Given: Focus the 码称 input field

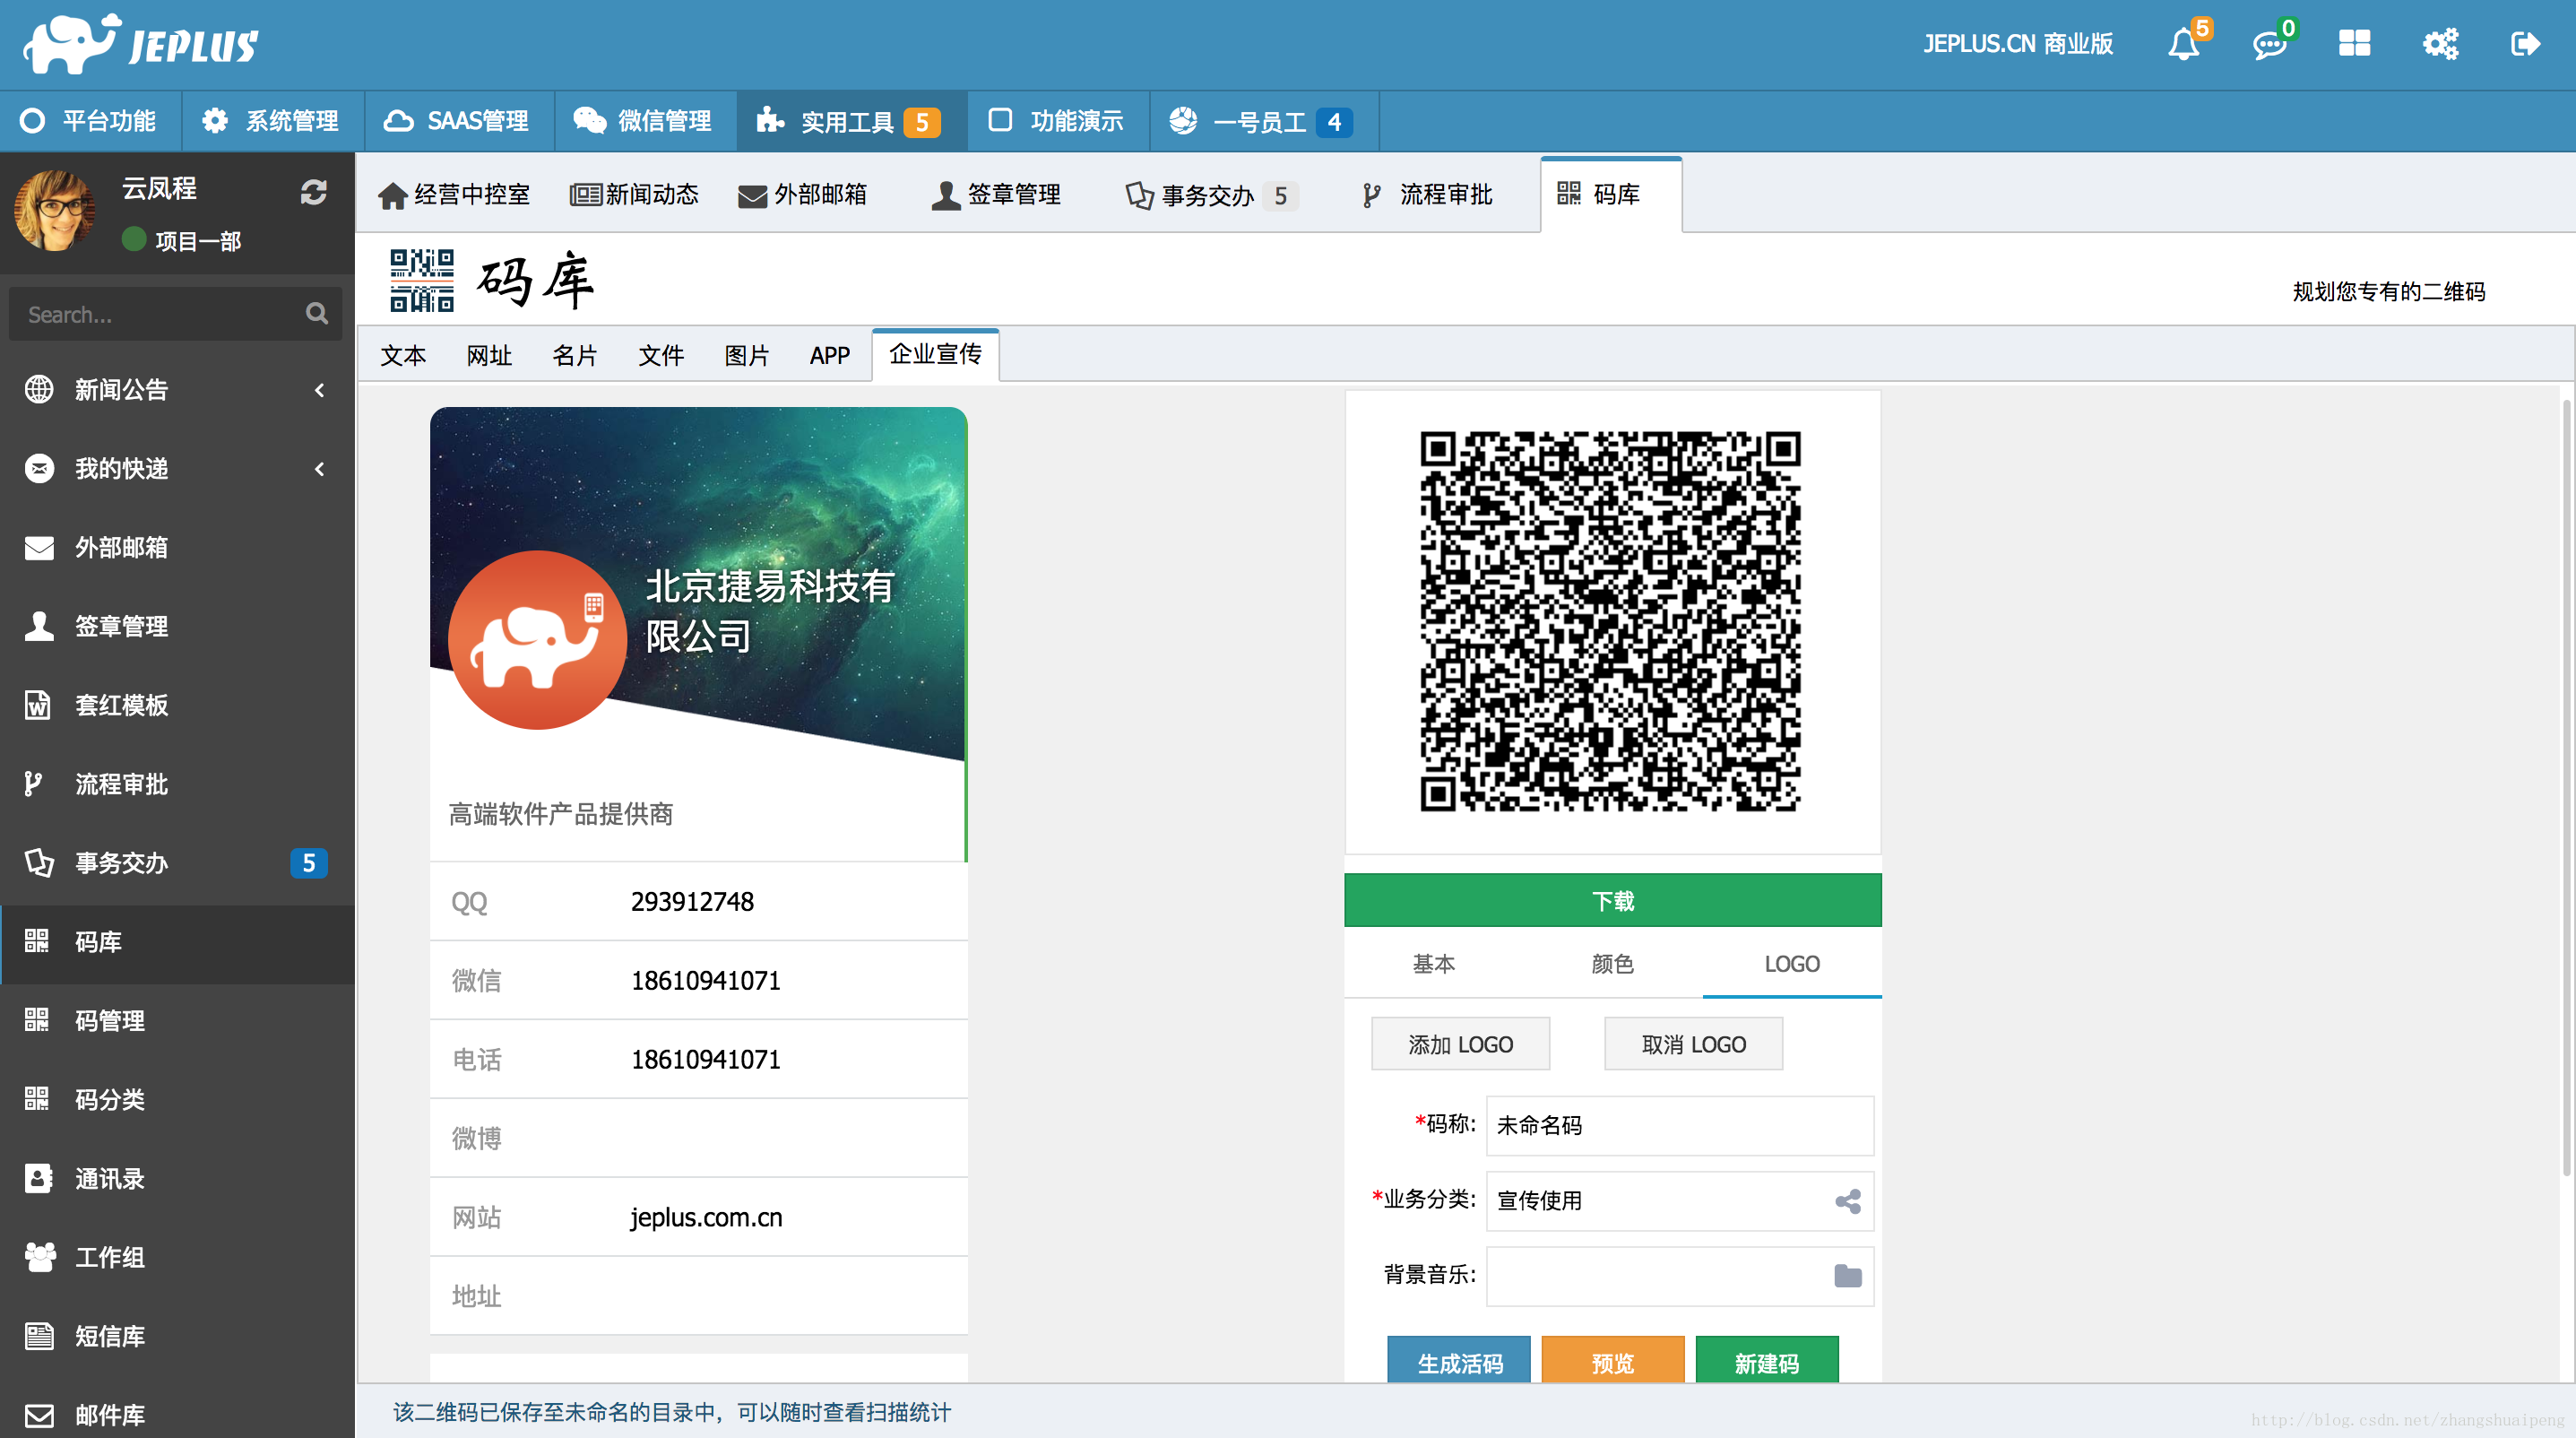Looking at the screenshot, I should [1680, 1126].
